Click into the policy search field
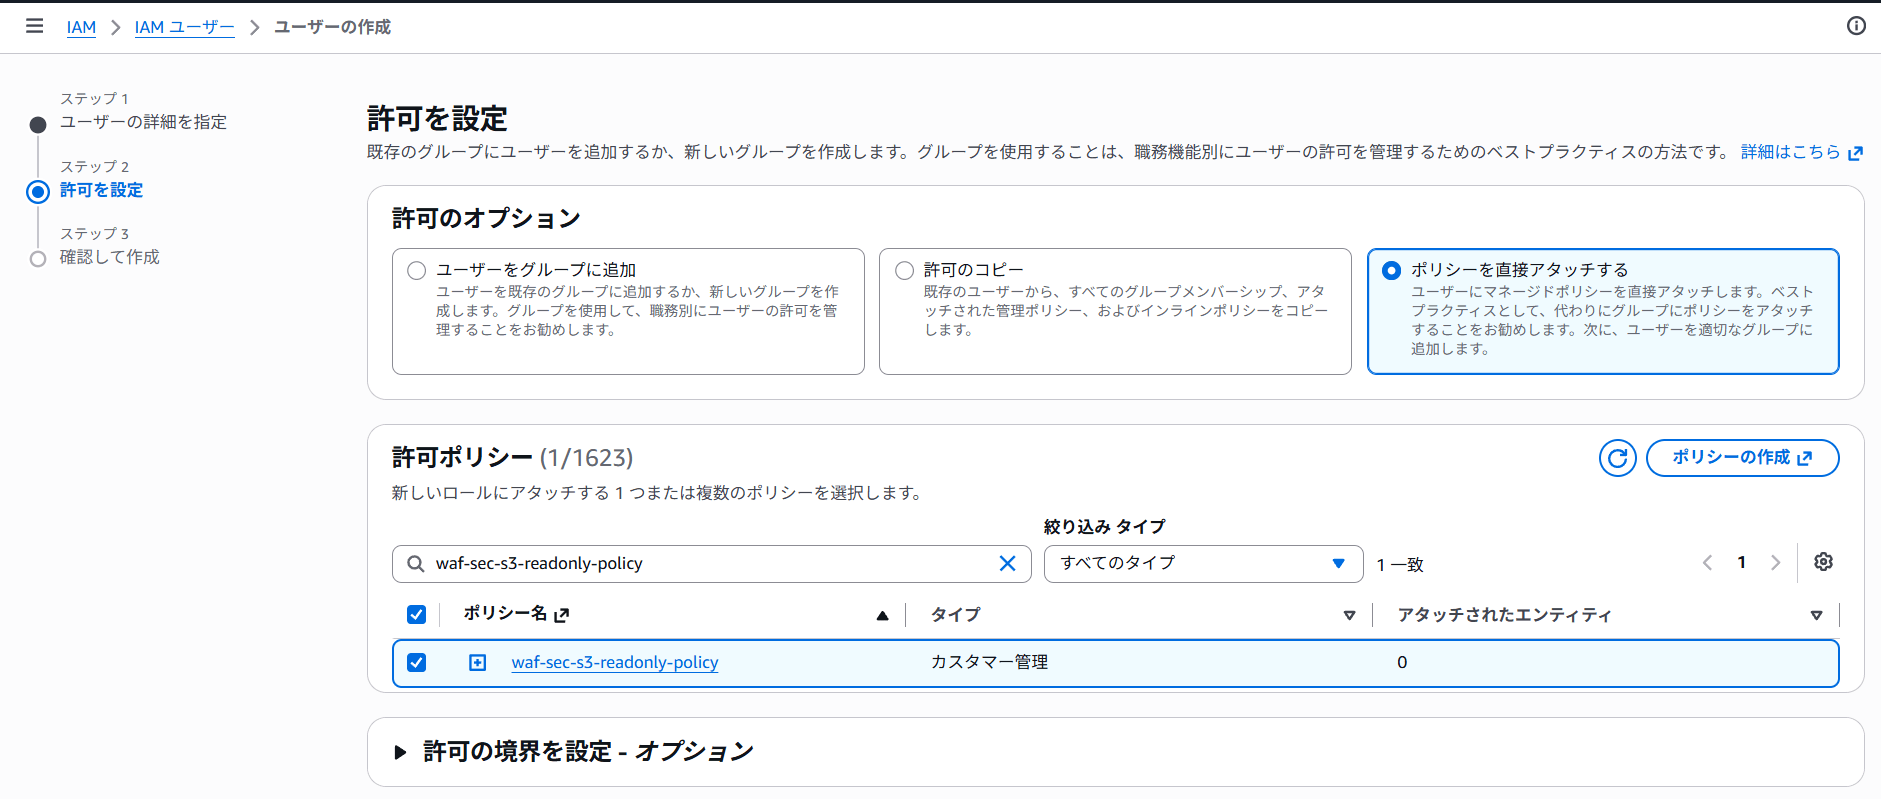Viewport: 1881px width, 799px height. (x=712, y=564)
